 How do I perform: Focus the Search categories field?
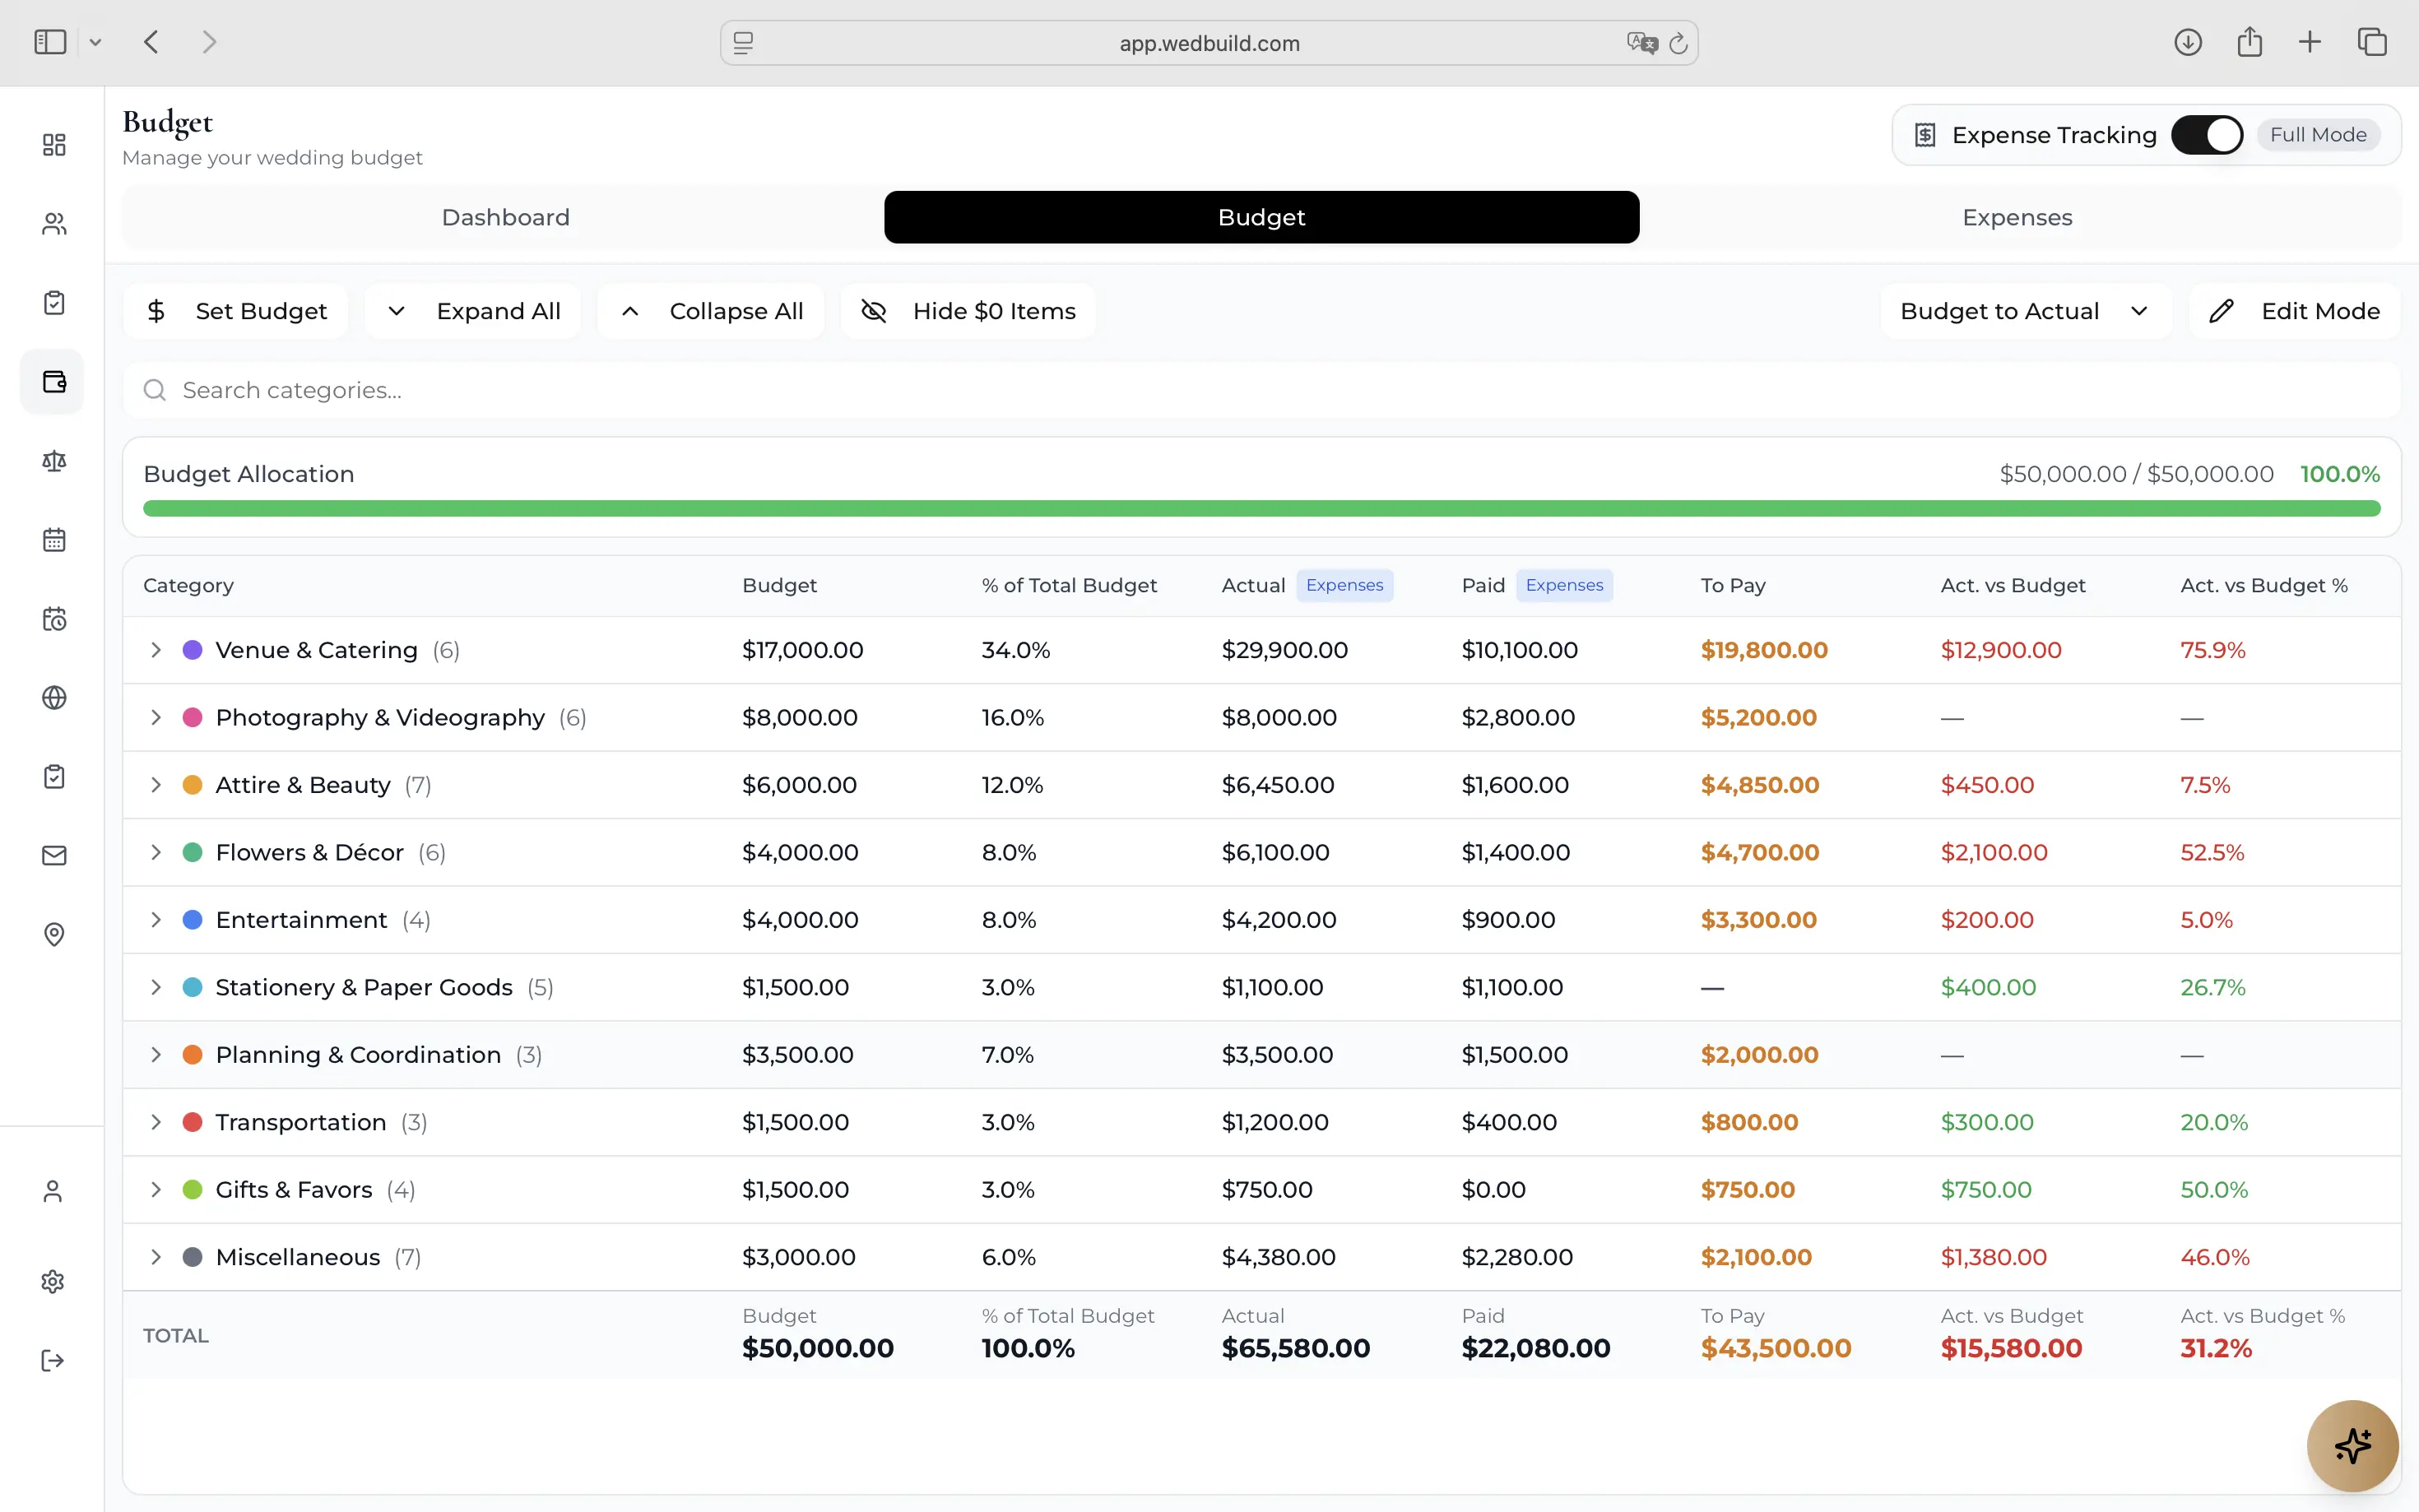coord(1261,390)
